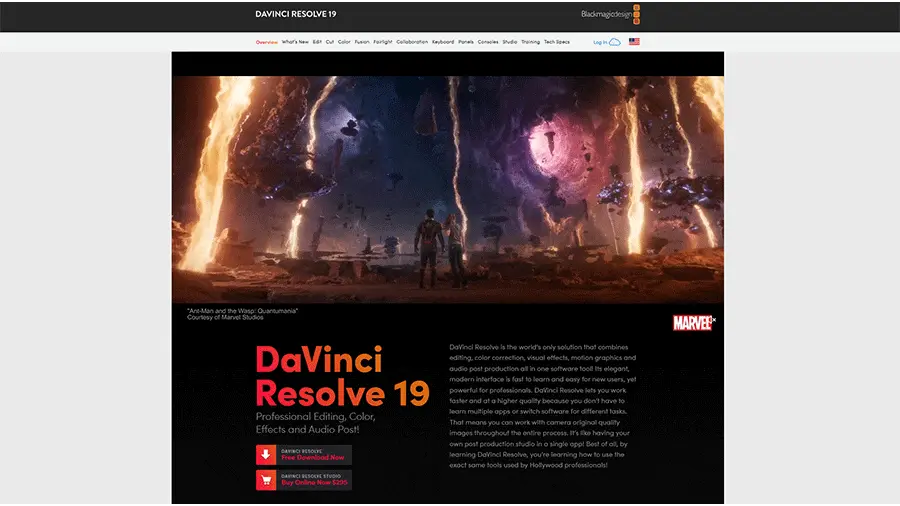
Task: Click the Blackmagicdesign logo
Action: (610, 14)
